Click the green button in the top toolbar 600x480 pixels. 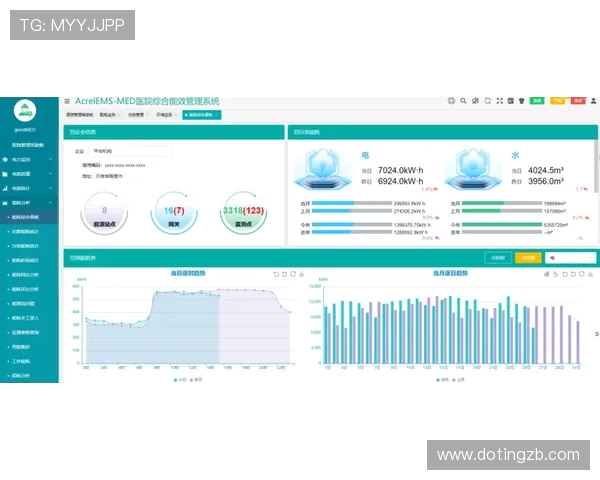point(537,101)
